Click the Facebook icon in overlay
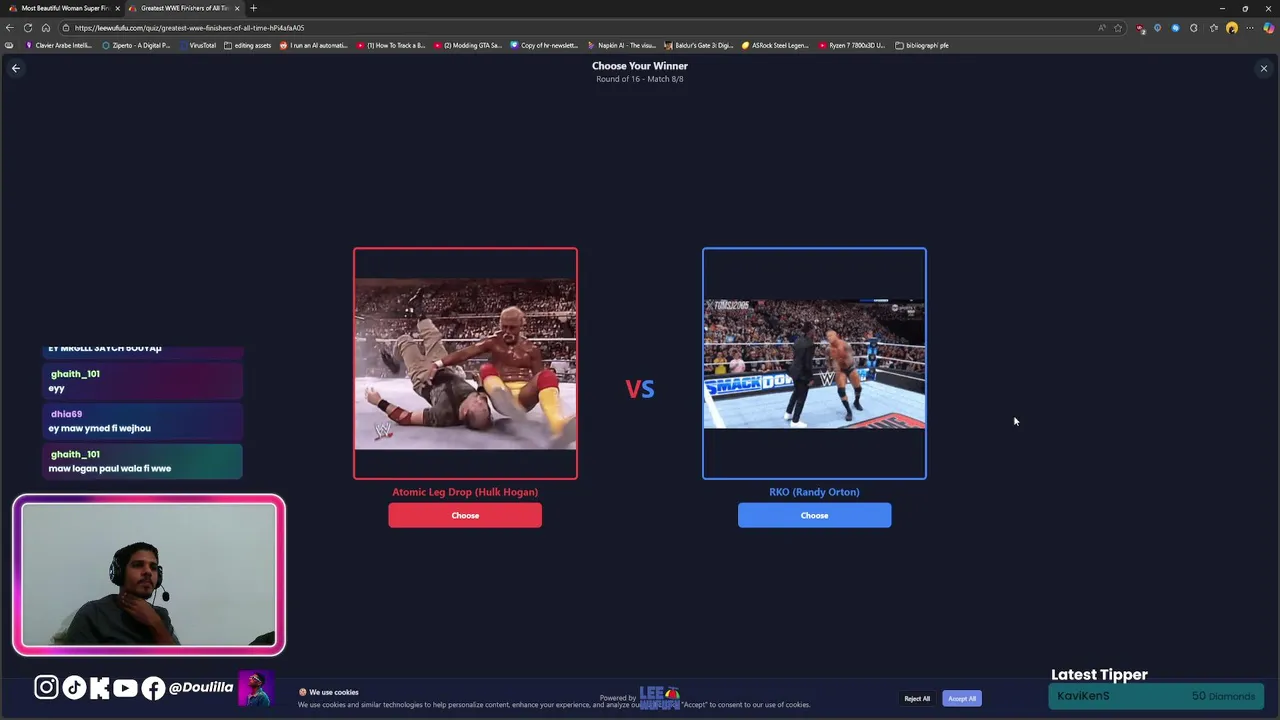 click(x=153, y=687)
